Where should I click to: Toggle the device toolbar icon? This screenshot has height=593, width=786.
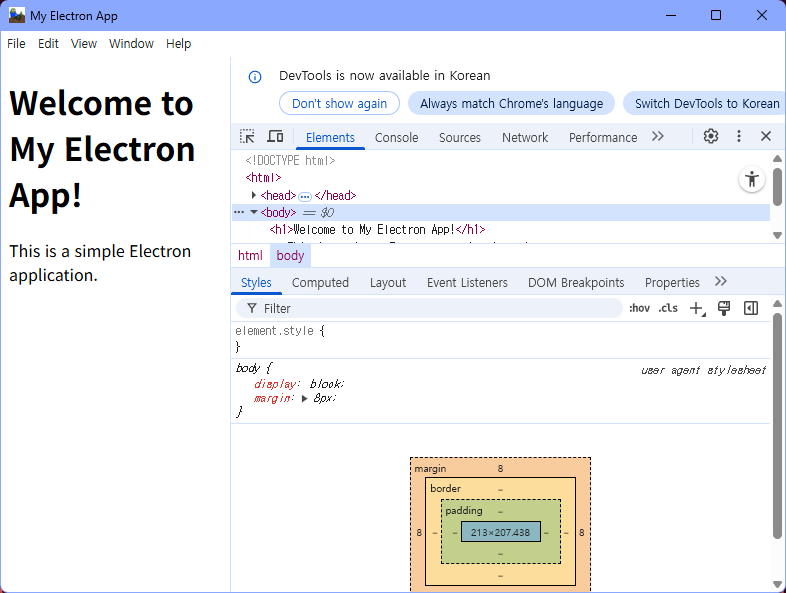pyautogui.click(x=275, y=137)
